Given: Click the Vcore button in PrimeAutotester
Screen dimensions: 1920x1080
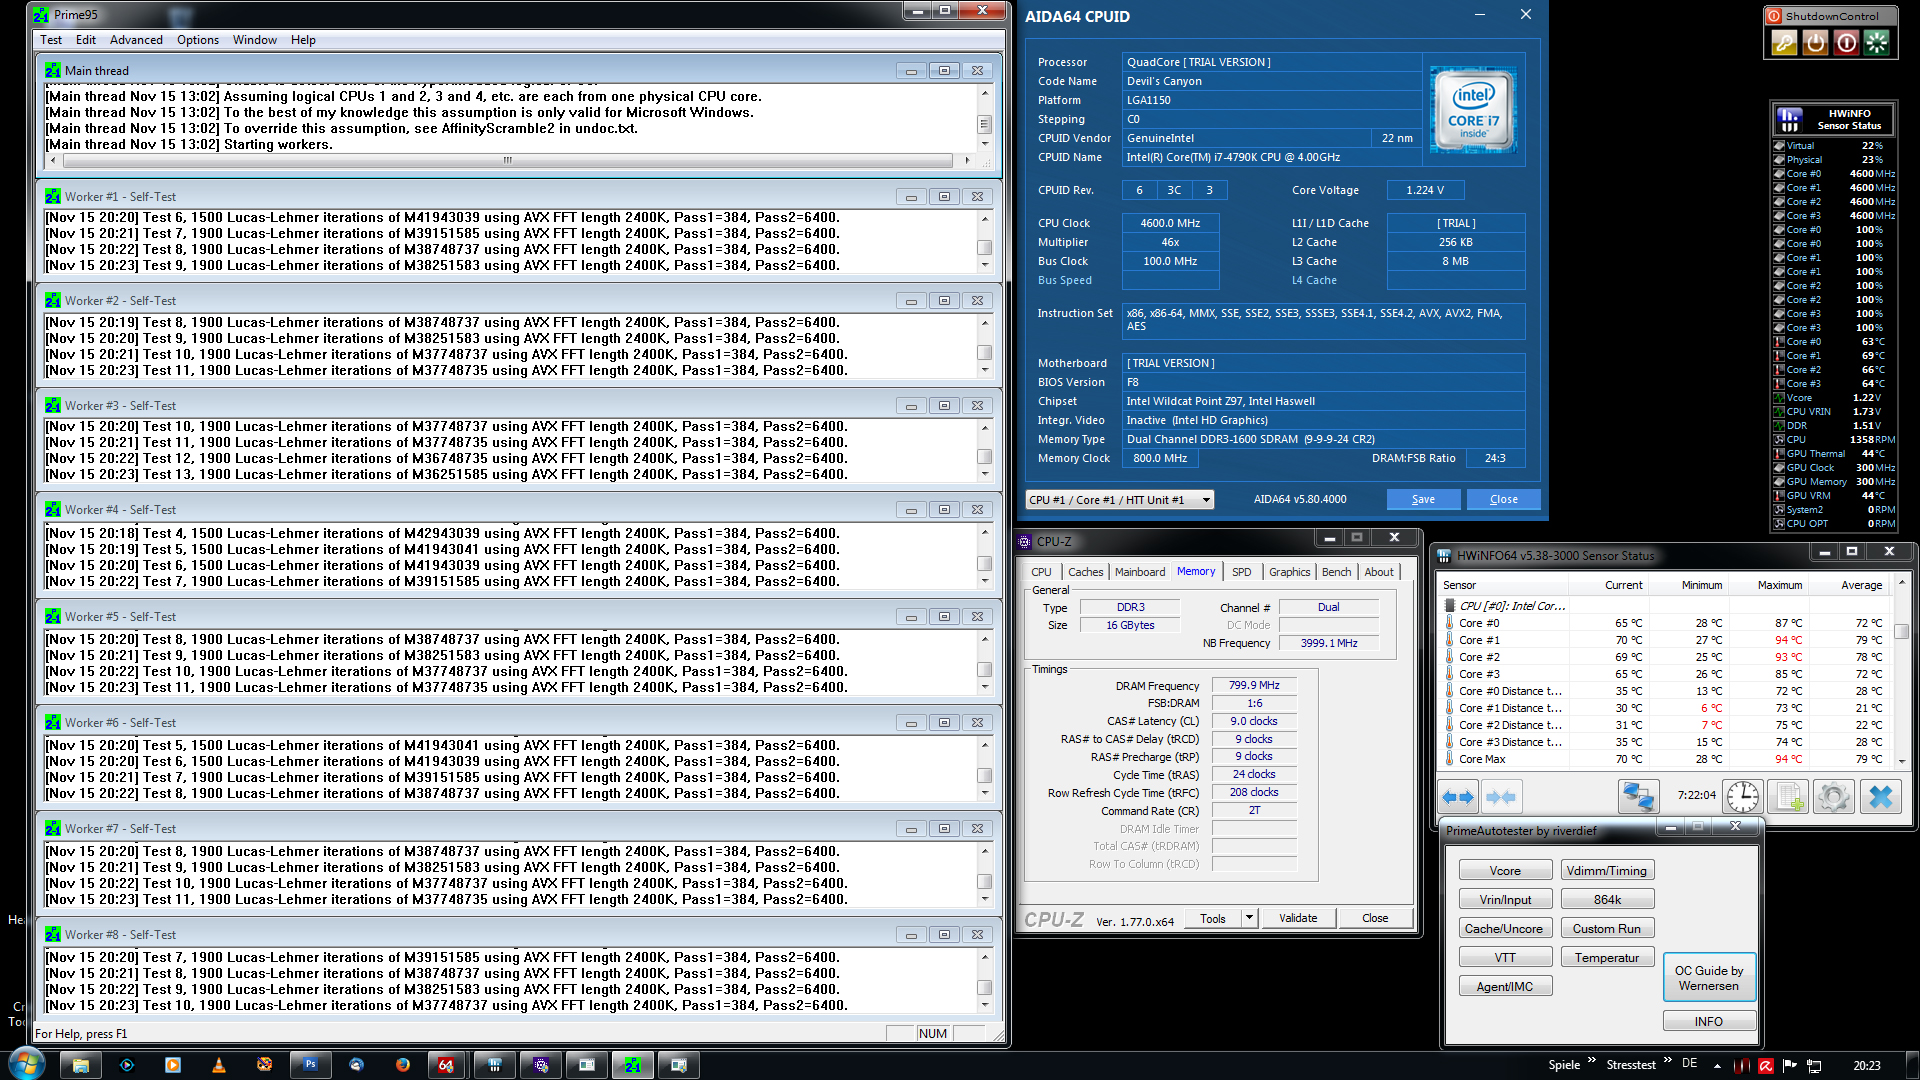Looking at the screenshot, I should tap(1504, 871).
